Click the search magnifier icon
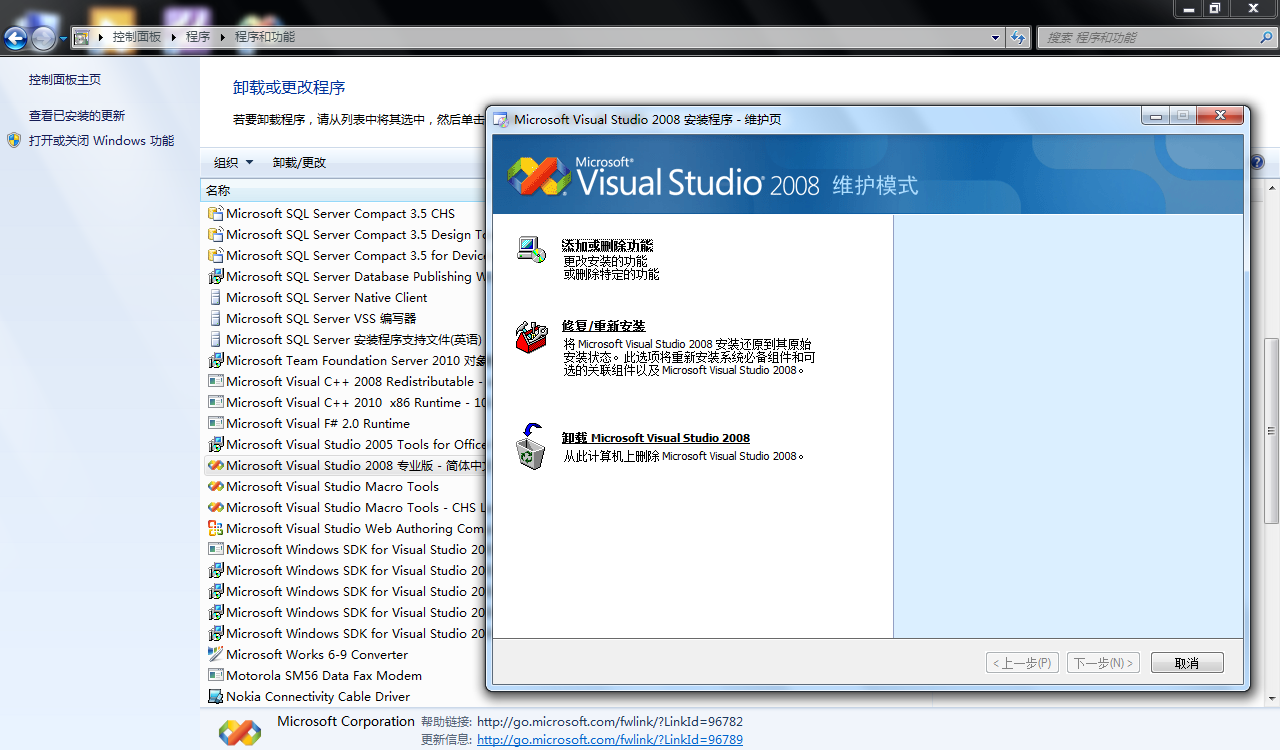Screen dimensions: 1280x750 pos(1267,37)
